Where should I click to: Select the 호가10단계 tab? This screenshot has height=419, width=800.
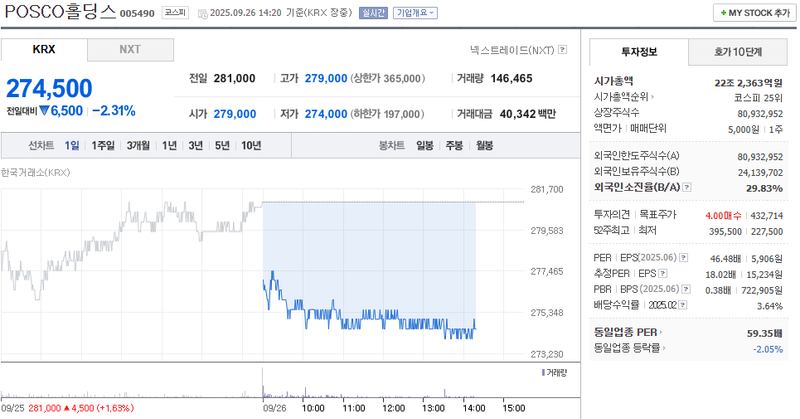point(738,52)
